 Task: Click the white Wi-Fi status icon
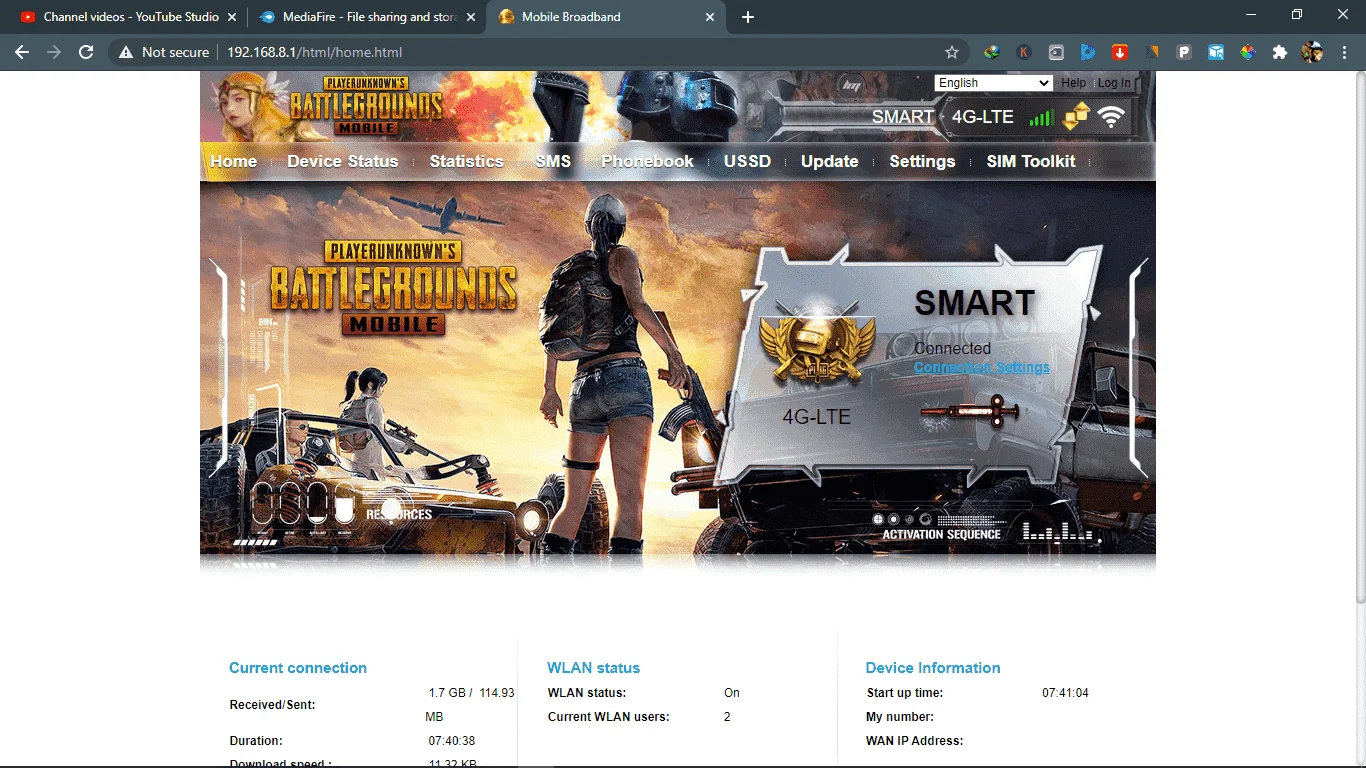click(x=1111, y=117)
